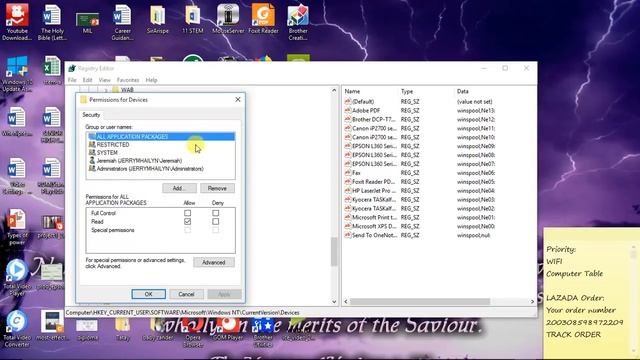640x360 pixels.
Task: Open the Favorites menu in Registry Editor
Action: point(128,80)
